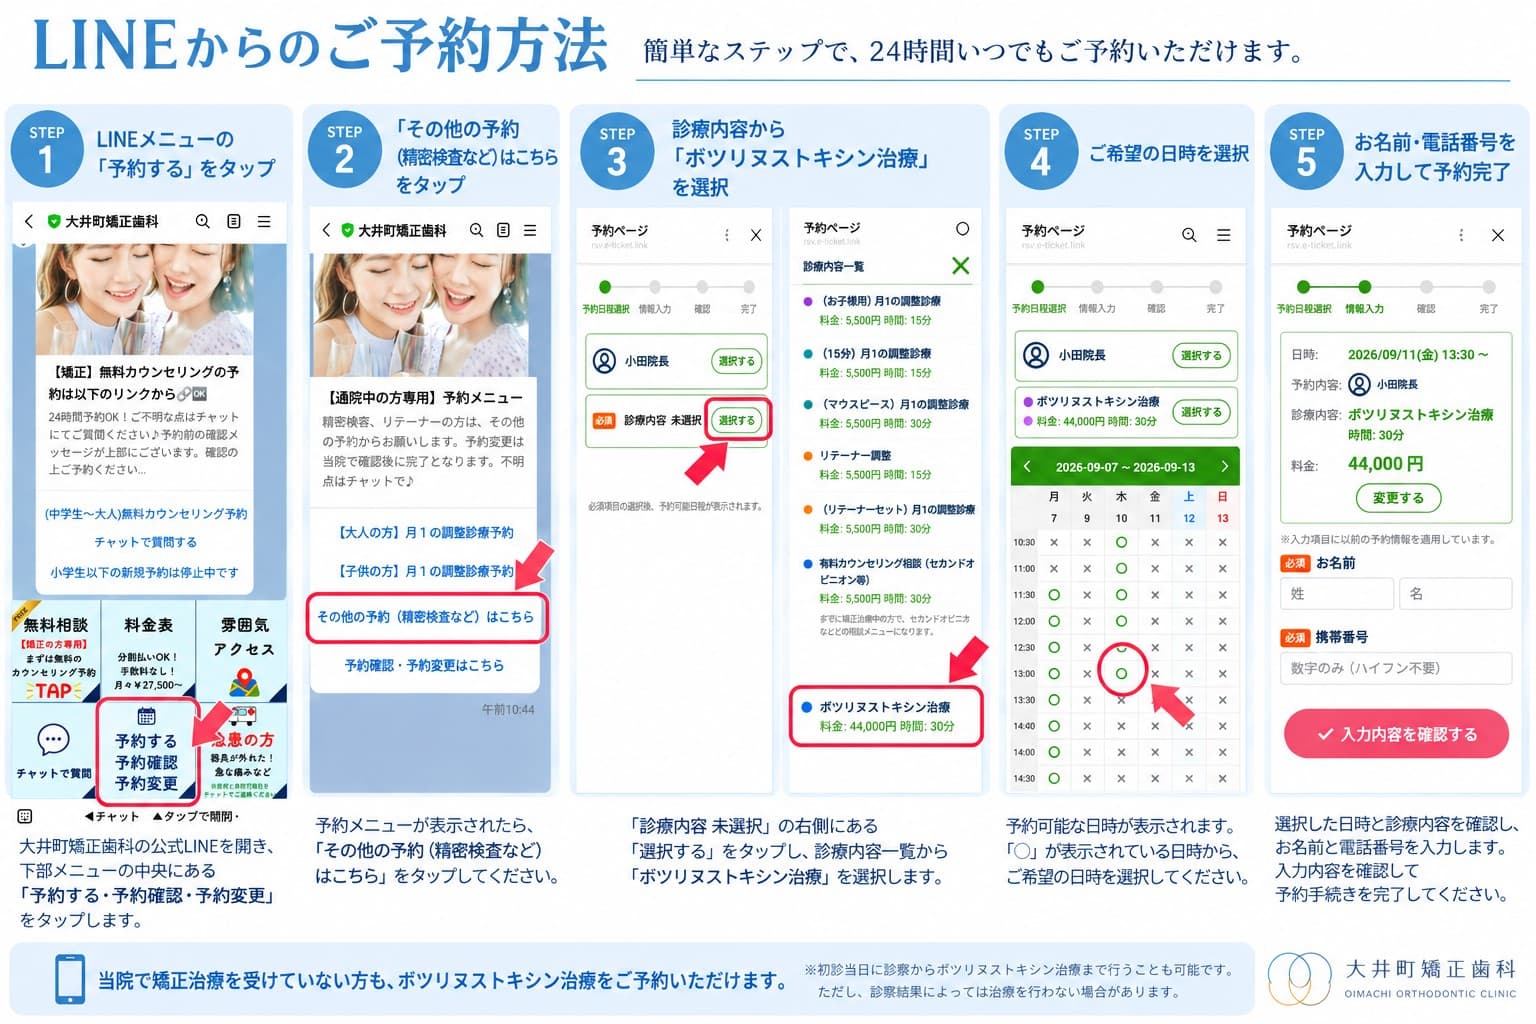This screenshot has height=1024, width=1536.
Task: Tap the back arrow in the Step 2 LINE screen
Action: point(326,230)
